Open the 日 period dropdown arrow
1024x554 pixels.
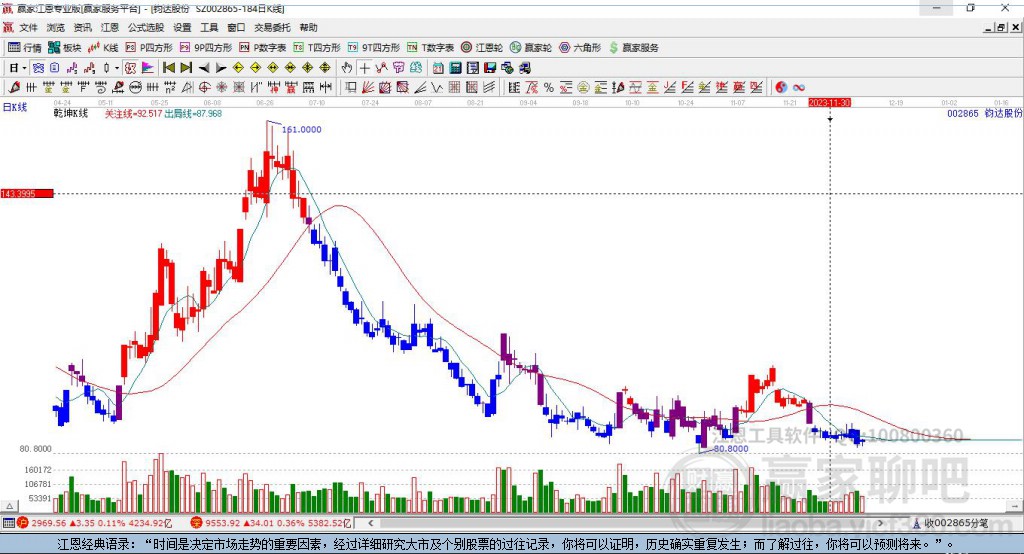(24, 68)
